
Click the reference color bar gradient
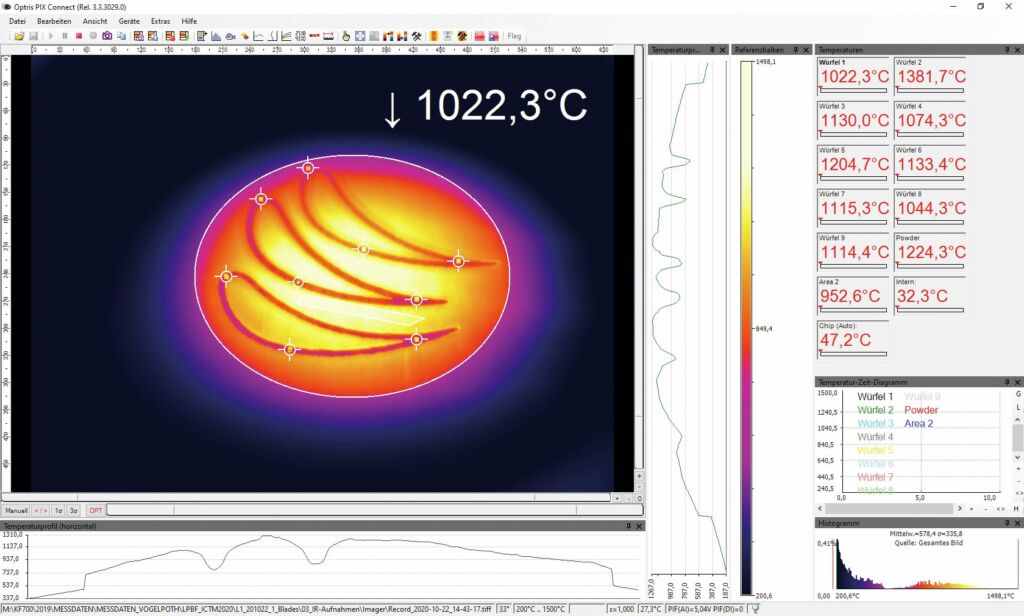pyautogui.click(x=746, y=328)
